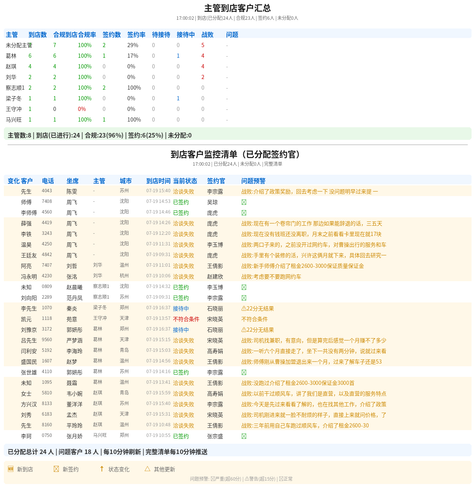The height and width of the screenshot is (500, 475).
Task: Click red 战败 count 5 in 未分配主管 row
Action: 203,45
